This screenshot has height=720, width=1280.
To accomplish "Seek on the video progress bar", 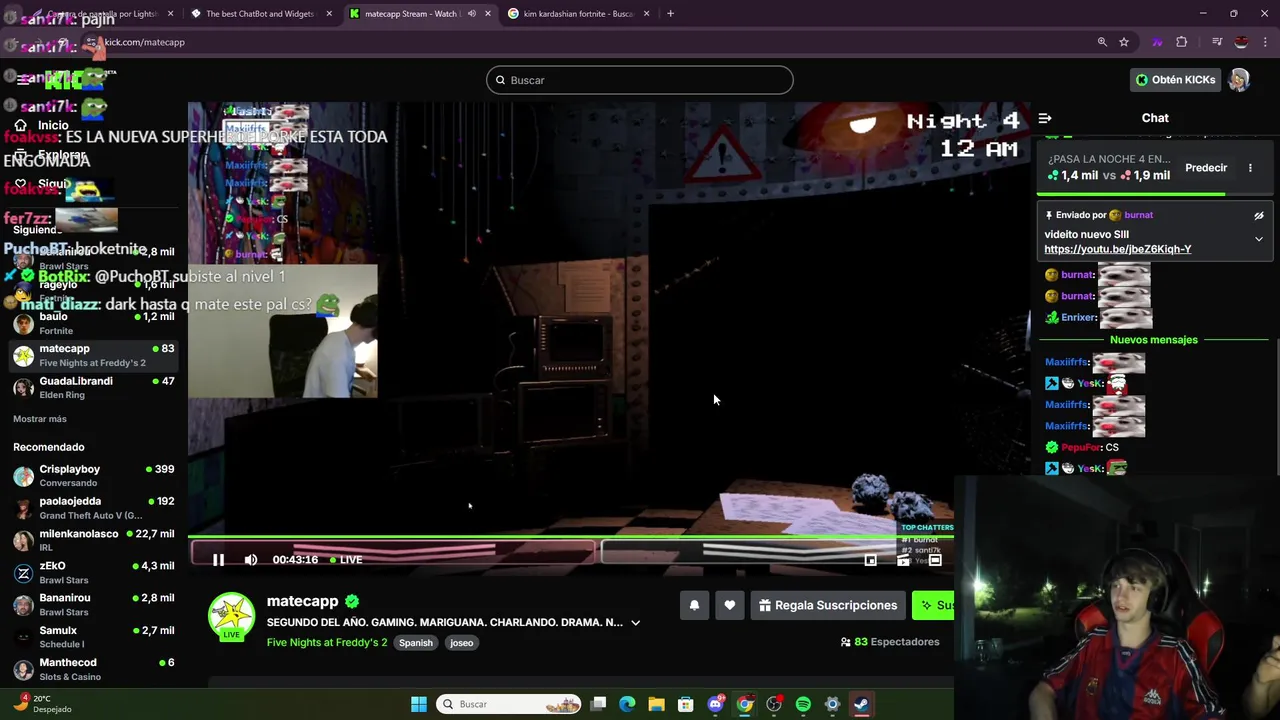I will coord(570,537).
